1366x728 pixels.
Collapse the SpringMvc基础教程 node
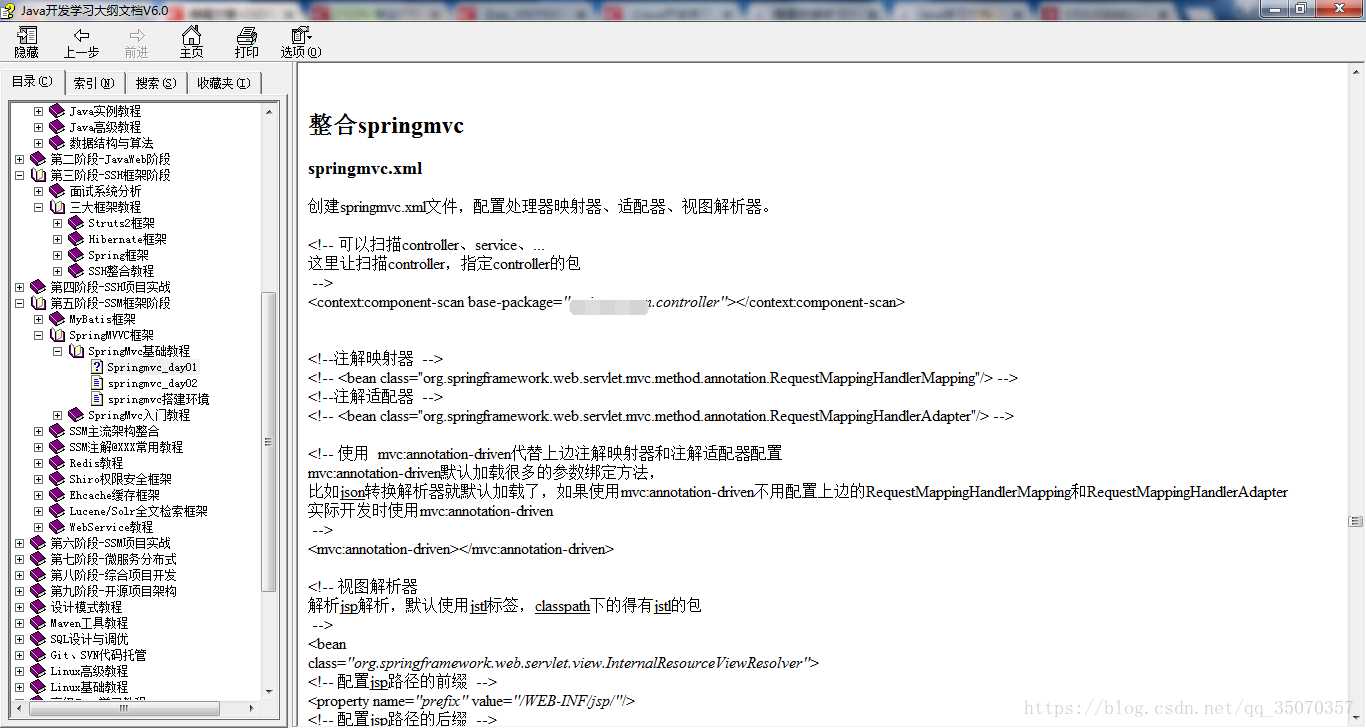58,351
